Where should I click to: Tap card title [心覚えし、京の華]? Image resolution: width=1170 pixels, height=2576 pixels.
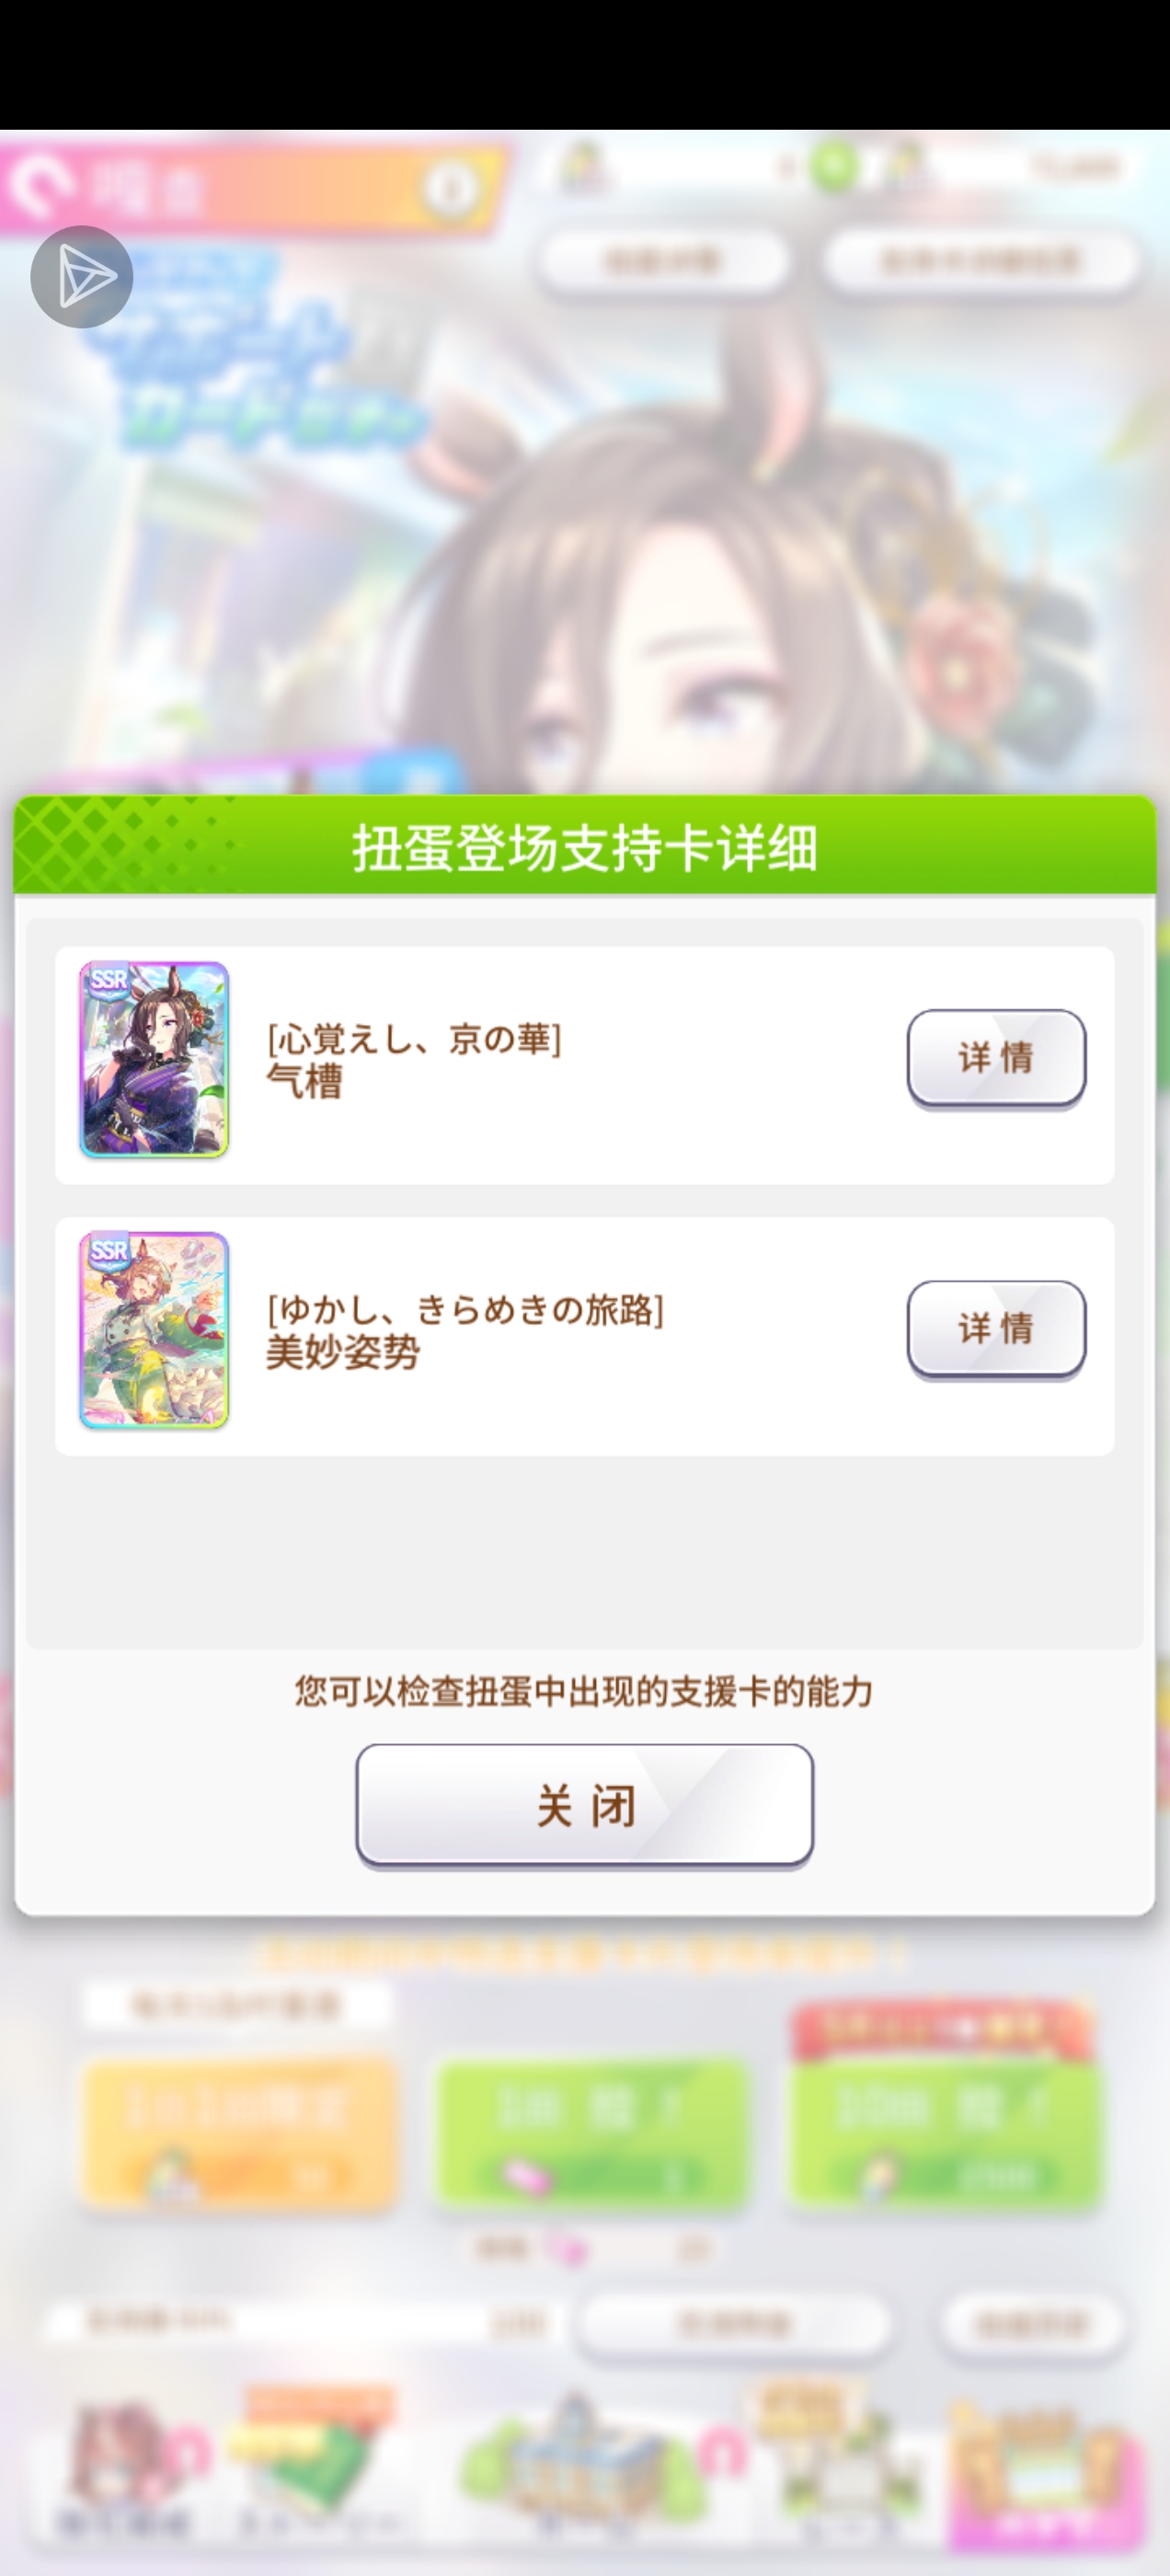pyautogui.click(x=414, y=1039)
